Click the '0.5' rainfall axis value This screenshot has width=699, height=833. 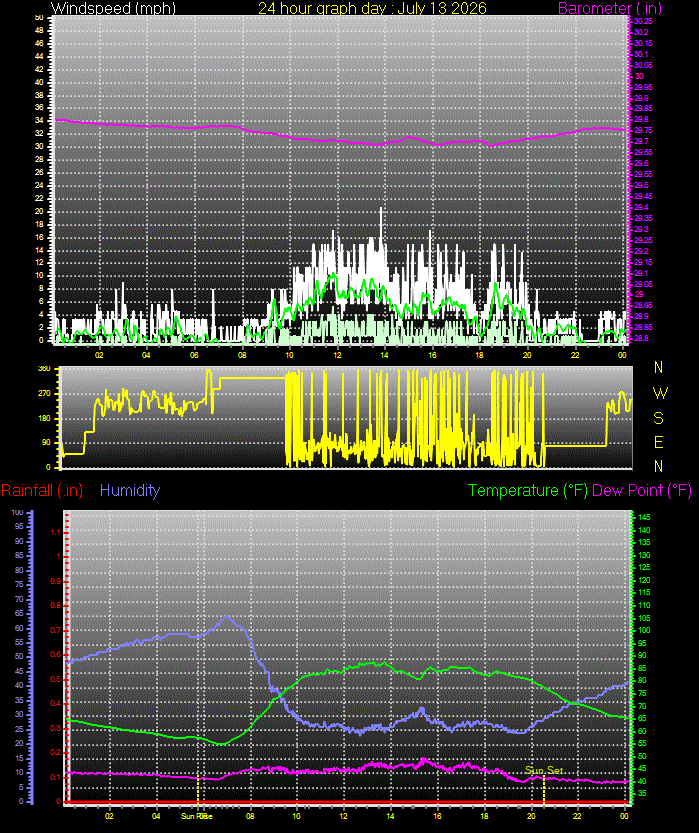pos(55,679)
